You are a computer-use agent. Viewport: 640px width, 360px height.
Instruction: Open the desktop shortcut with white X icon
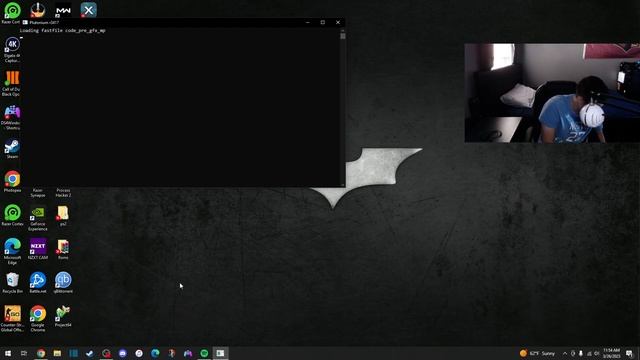tap(89, 10)
